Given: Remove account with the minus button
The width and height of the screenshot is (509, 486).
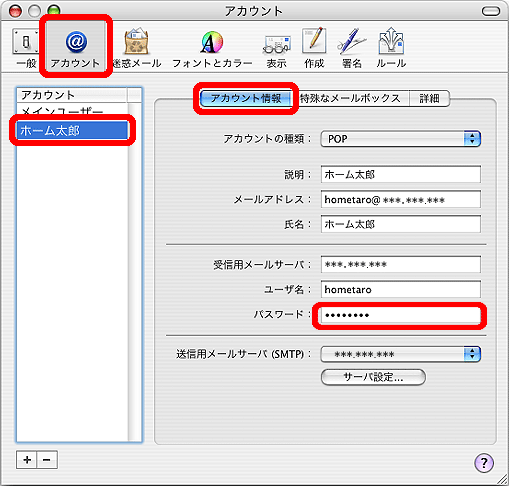Looking at the screenshot, I should (47, 460).
